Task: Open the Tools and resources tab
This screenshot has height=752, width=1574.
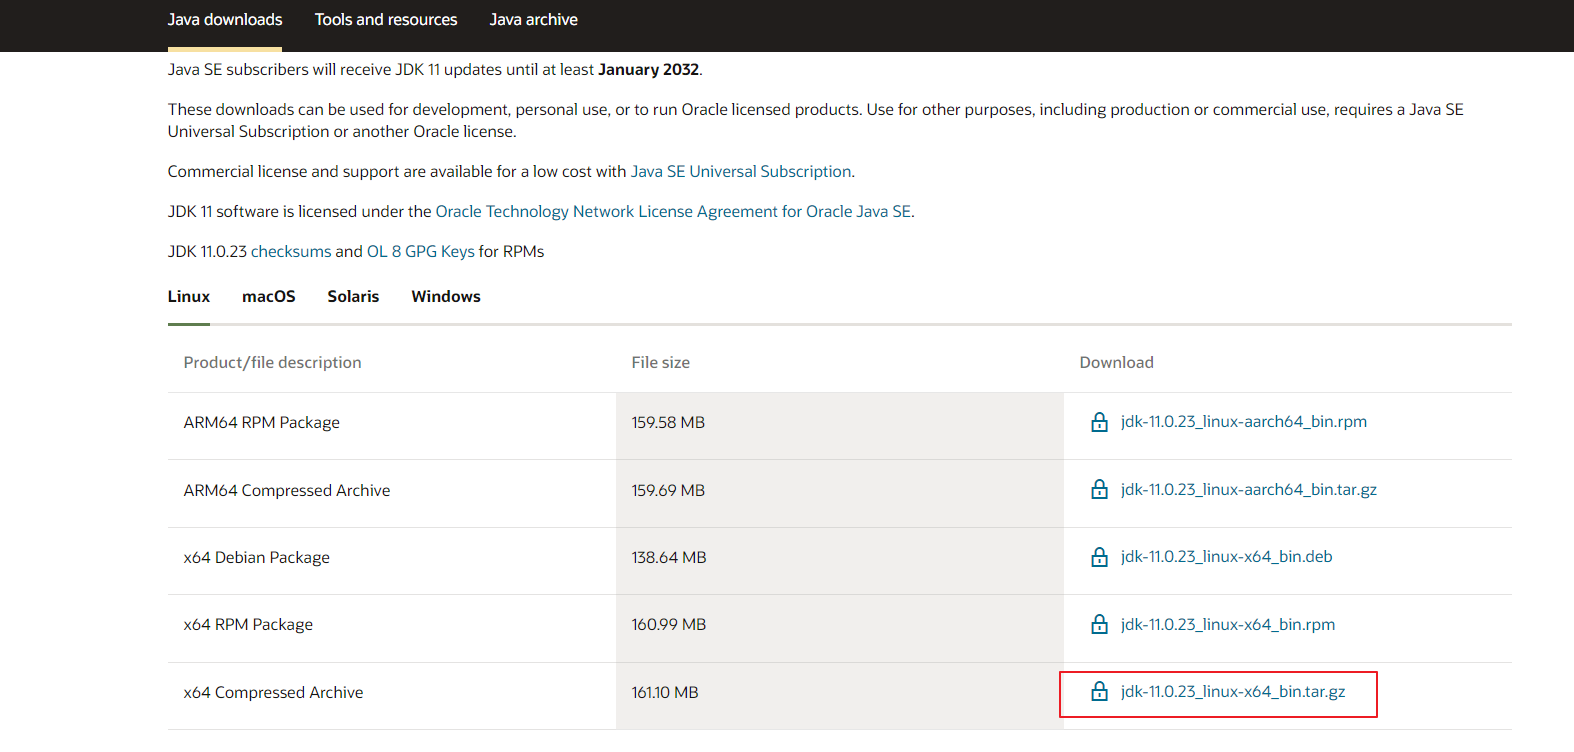Action: (386, 20)
